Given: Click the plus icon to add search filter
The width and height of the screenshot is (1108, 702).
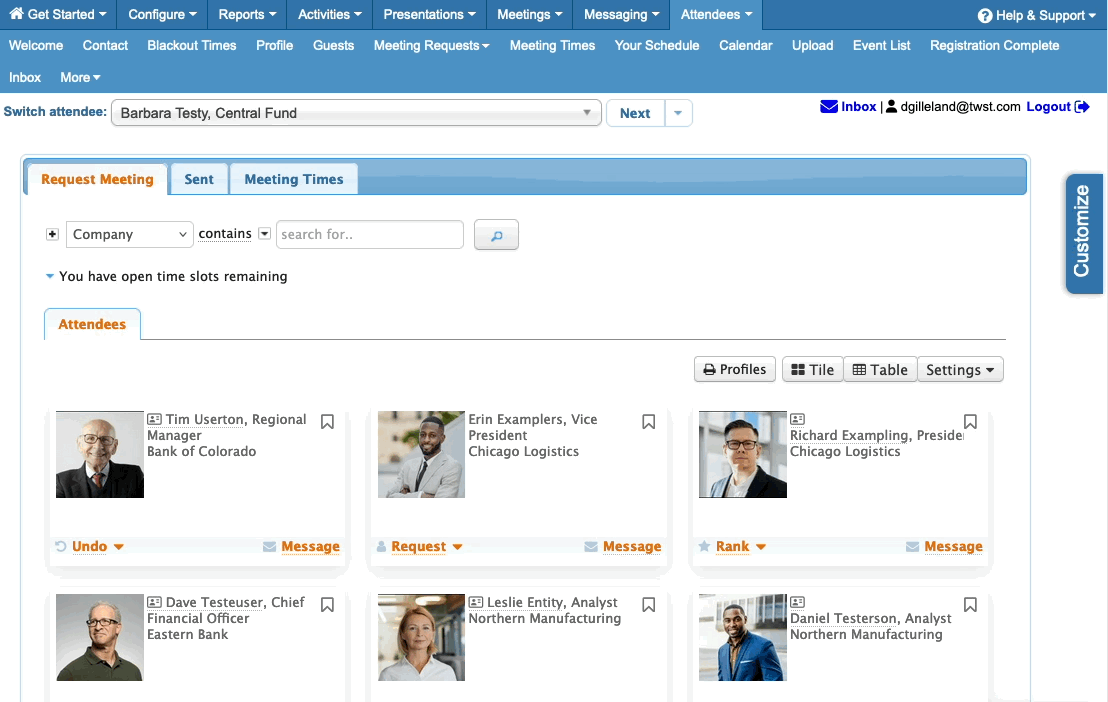Looking at the screenshot, I should (52, 234).
